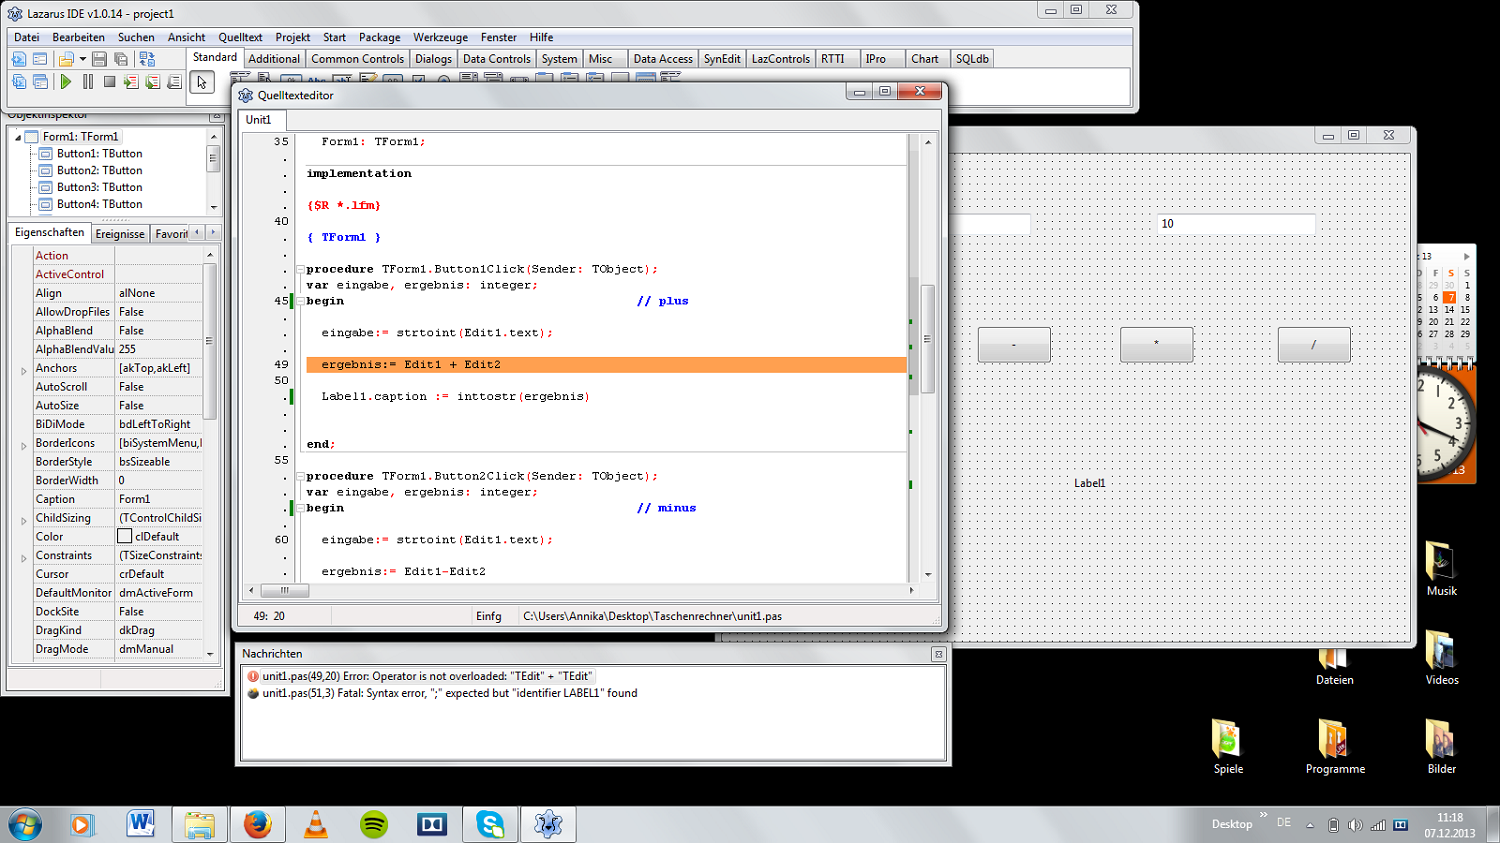Expand the Anchors property
1500x843 pixels.
click(24, 369)
